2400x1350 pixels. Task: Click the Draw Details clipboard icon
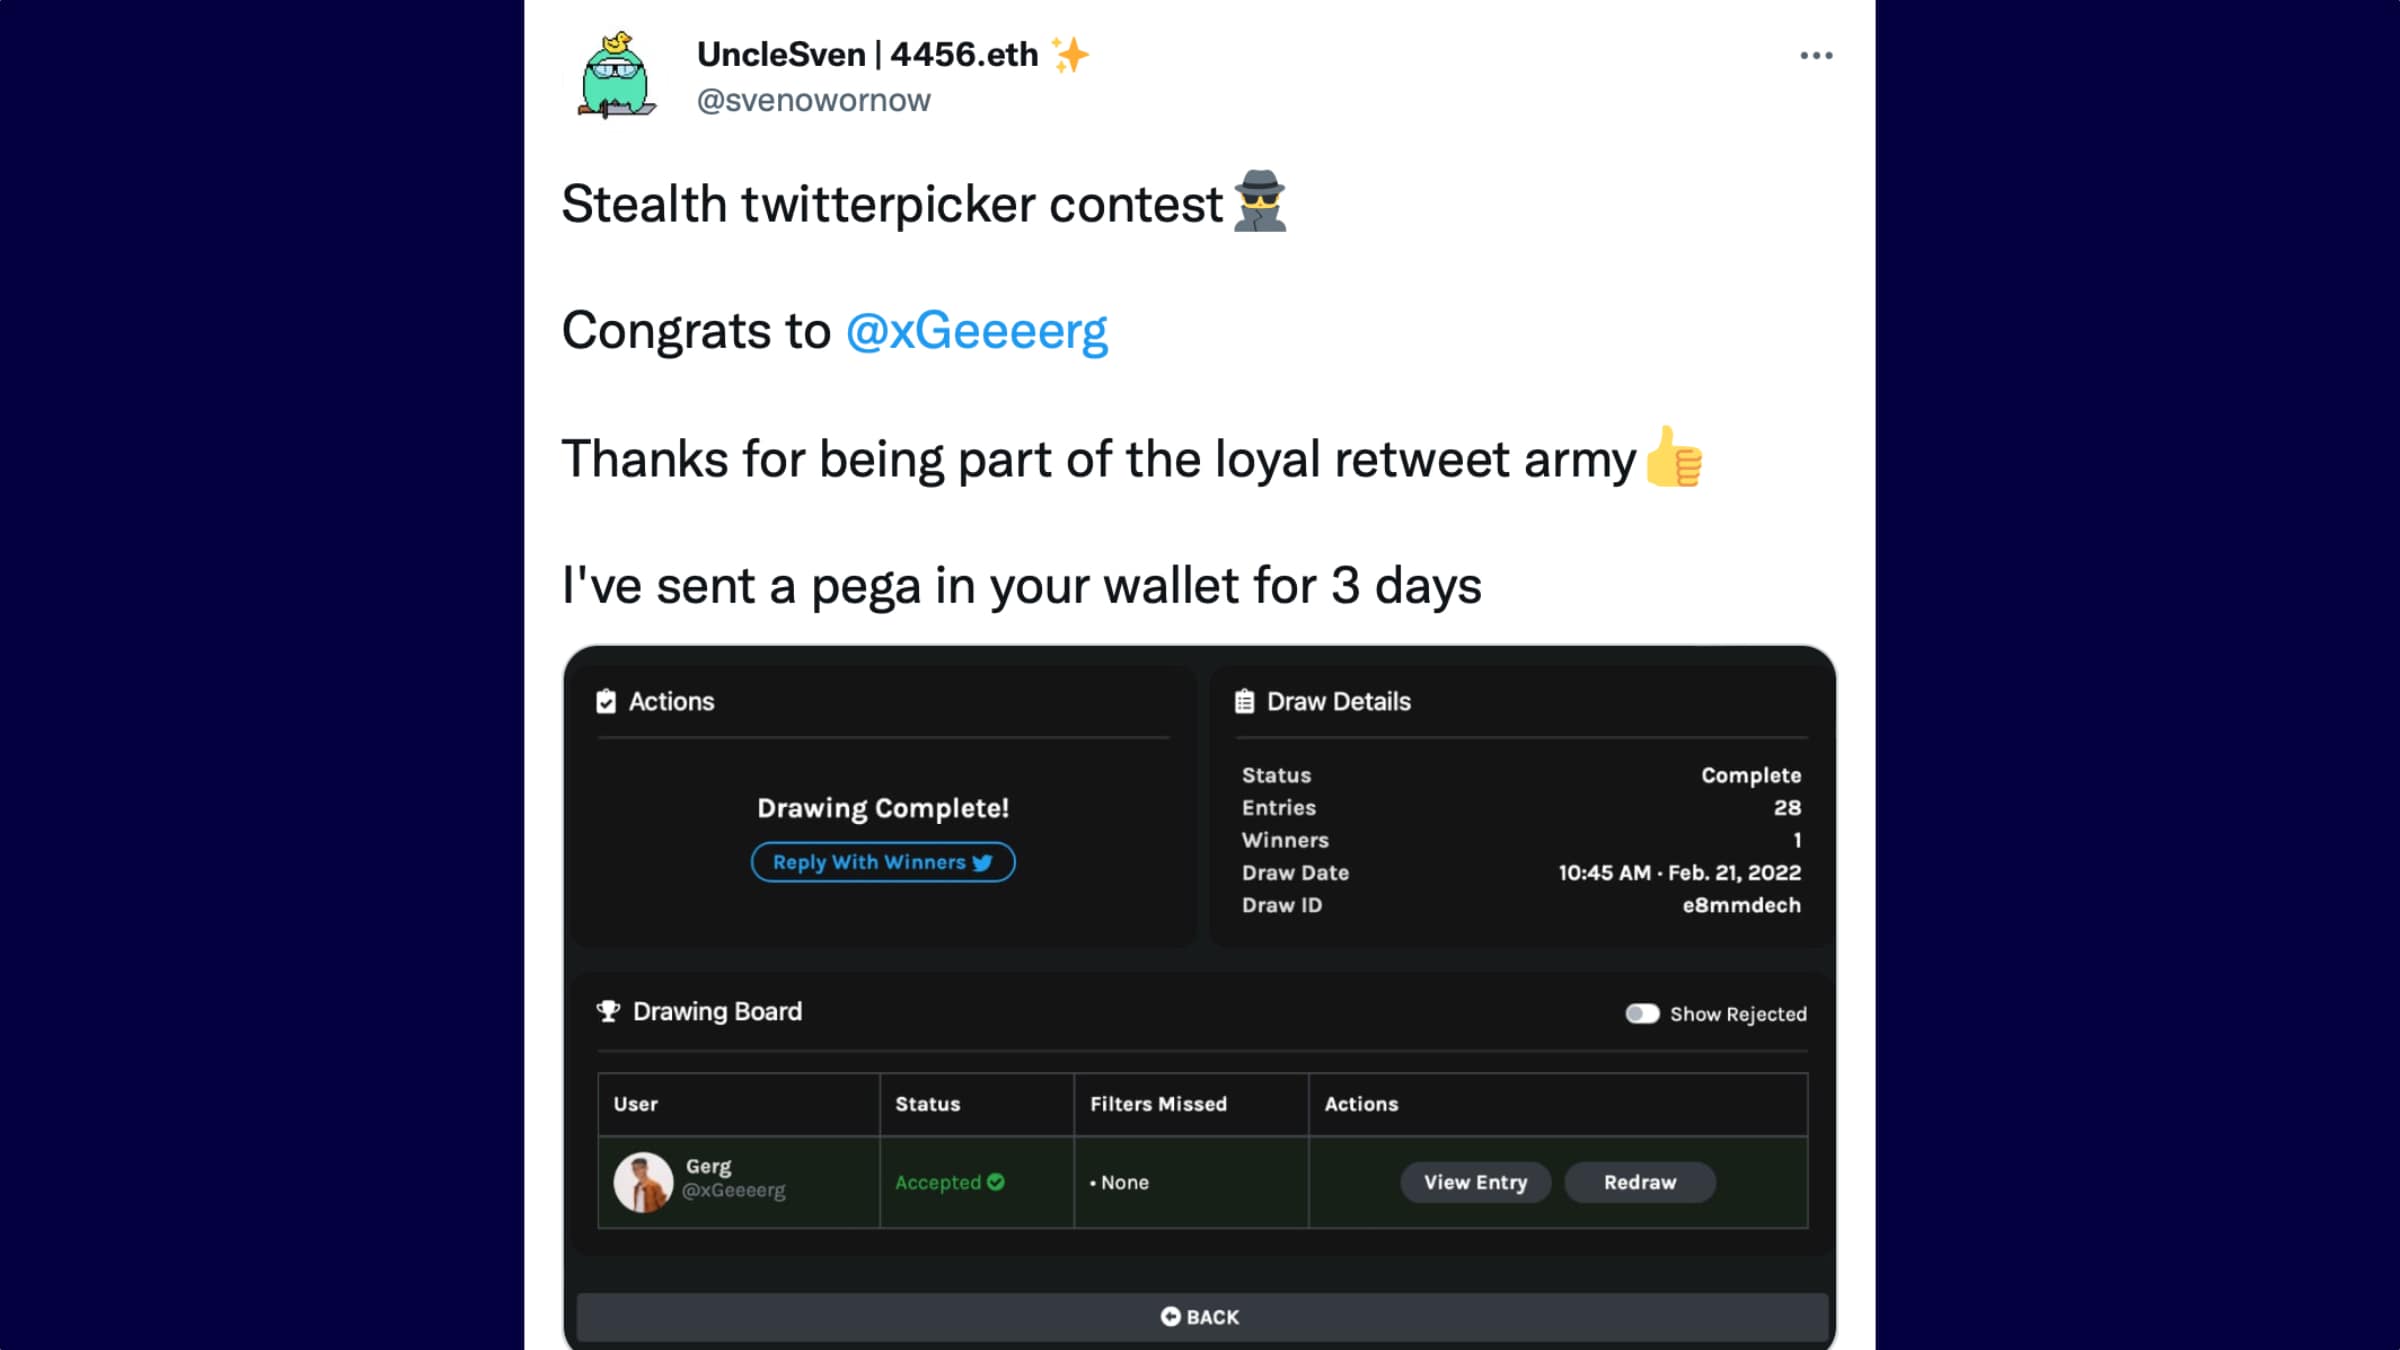coord(1244,702)
